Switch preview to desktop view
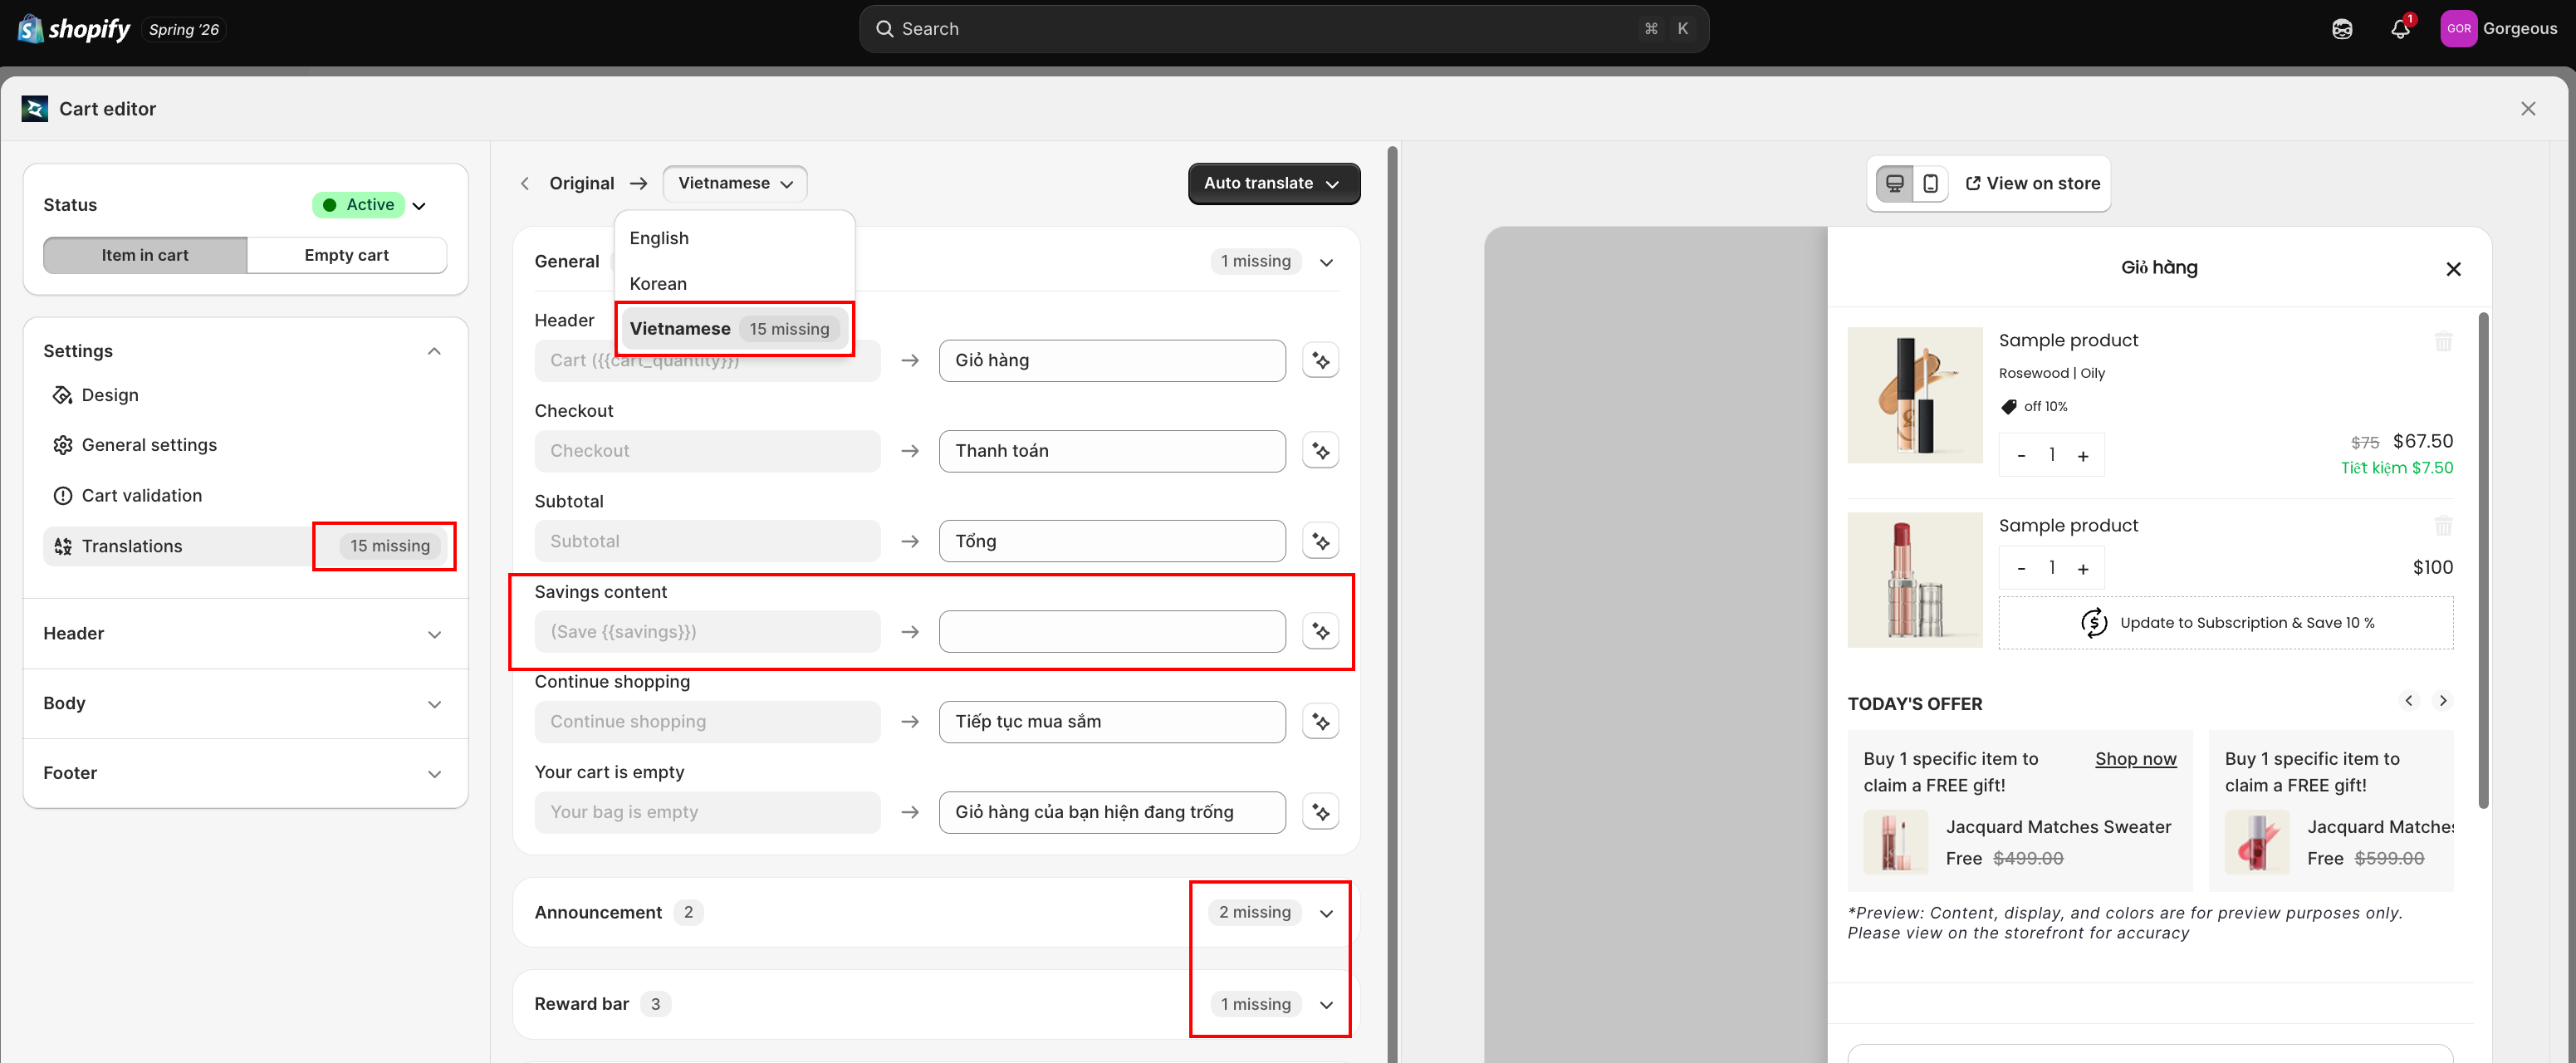This screenshot has height=1063, width=2576. pyautogui.click(x=1894, y=184)
